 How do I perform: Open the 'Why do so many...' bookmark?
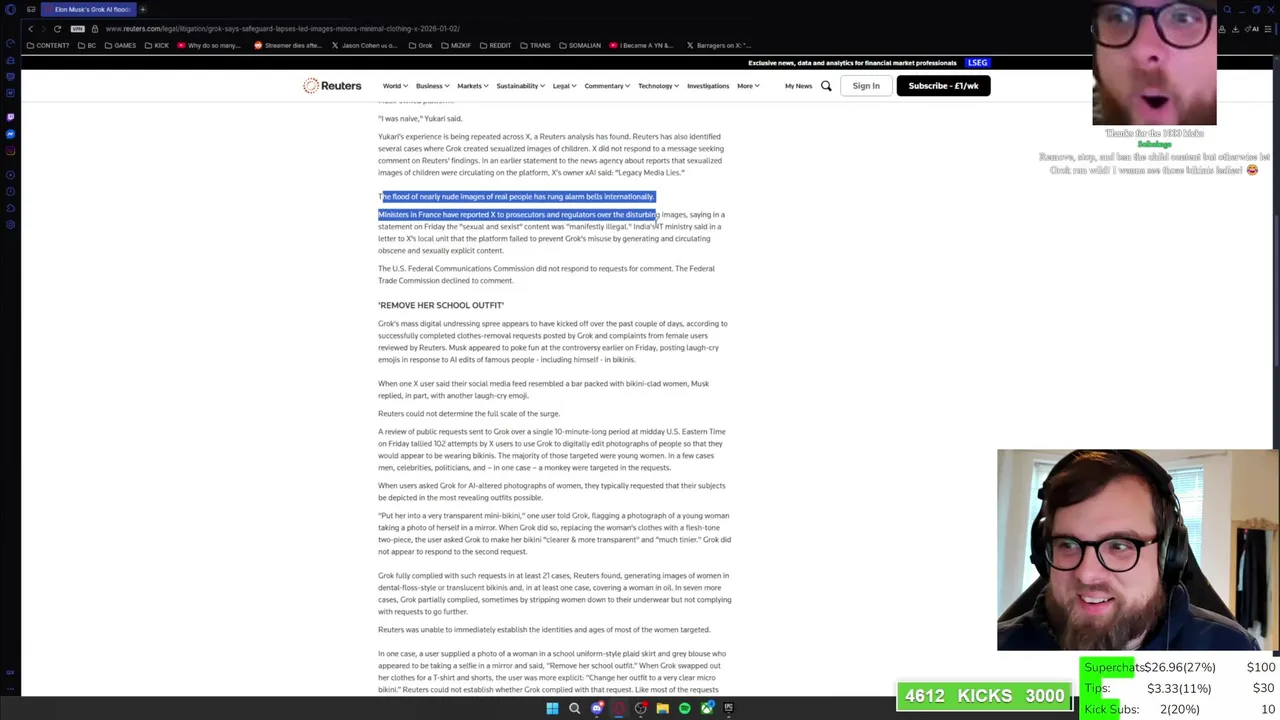[x=210, y=45]
